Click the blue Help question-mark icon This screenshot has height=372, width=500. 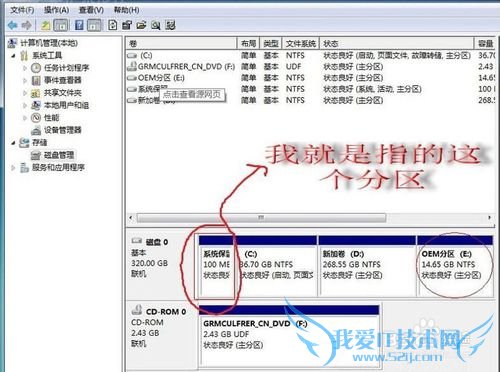point(79,25)
